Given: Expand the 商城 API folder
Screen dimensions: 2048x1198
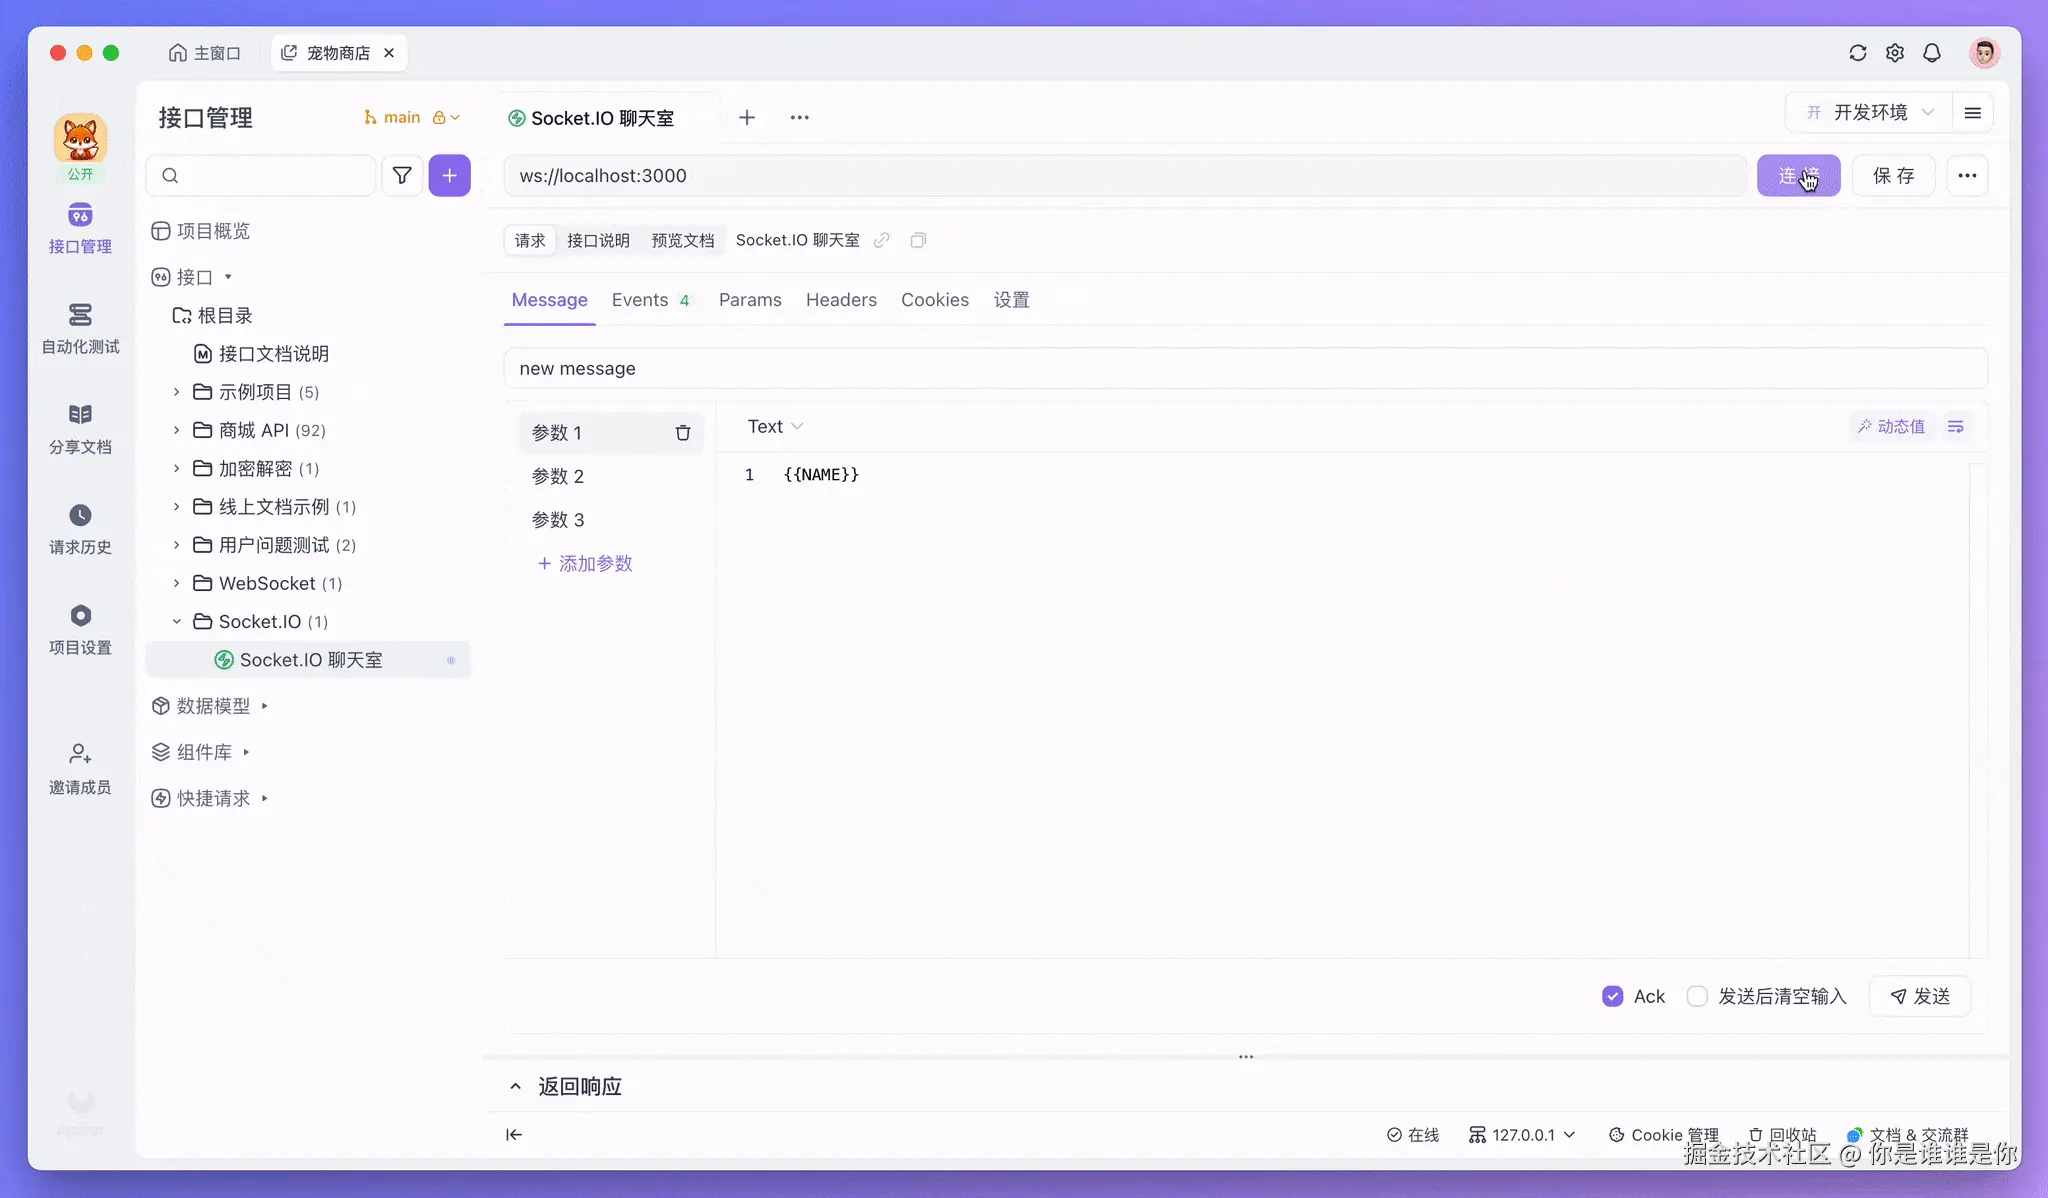Looking at the screenshot, I should click(177, 430).
